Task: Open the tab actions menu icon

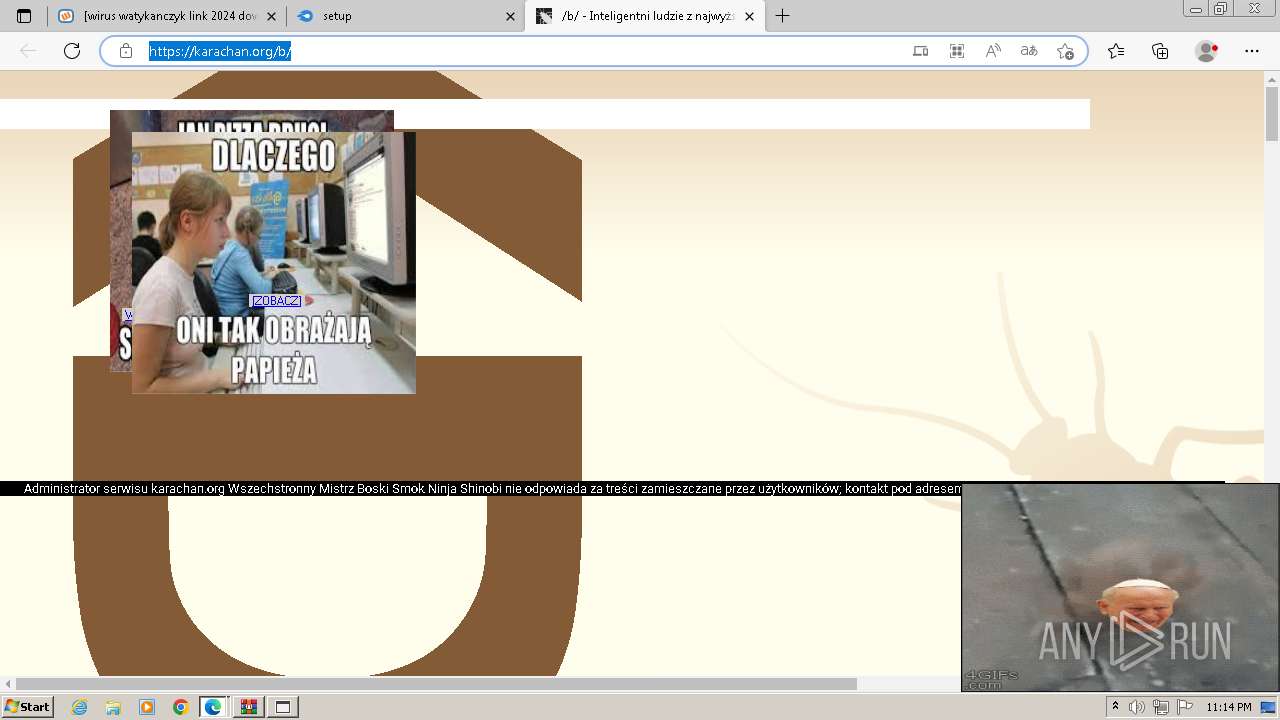Action: [24, 16]
